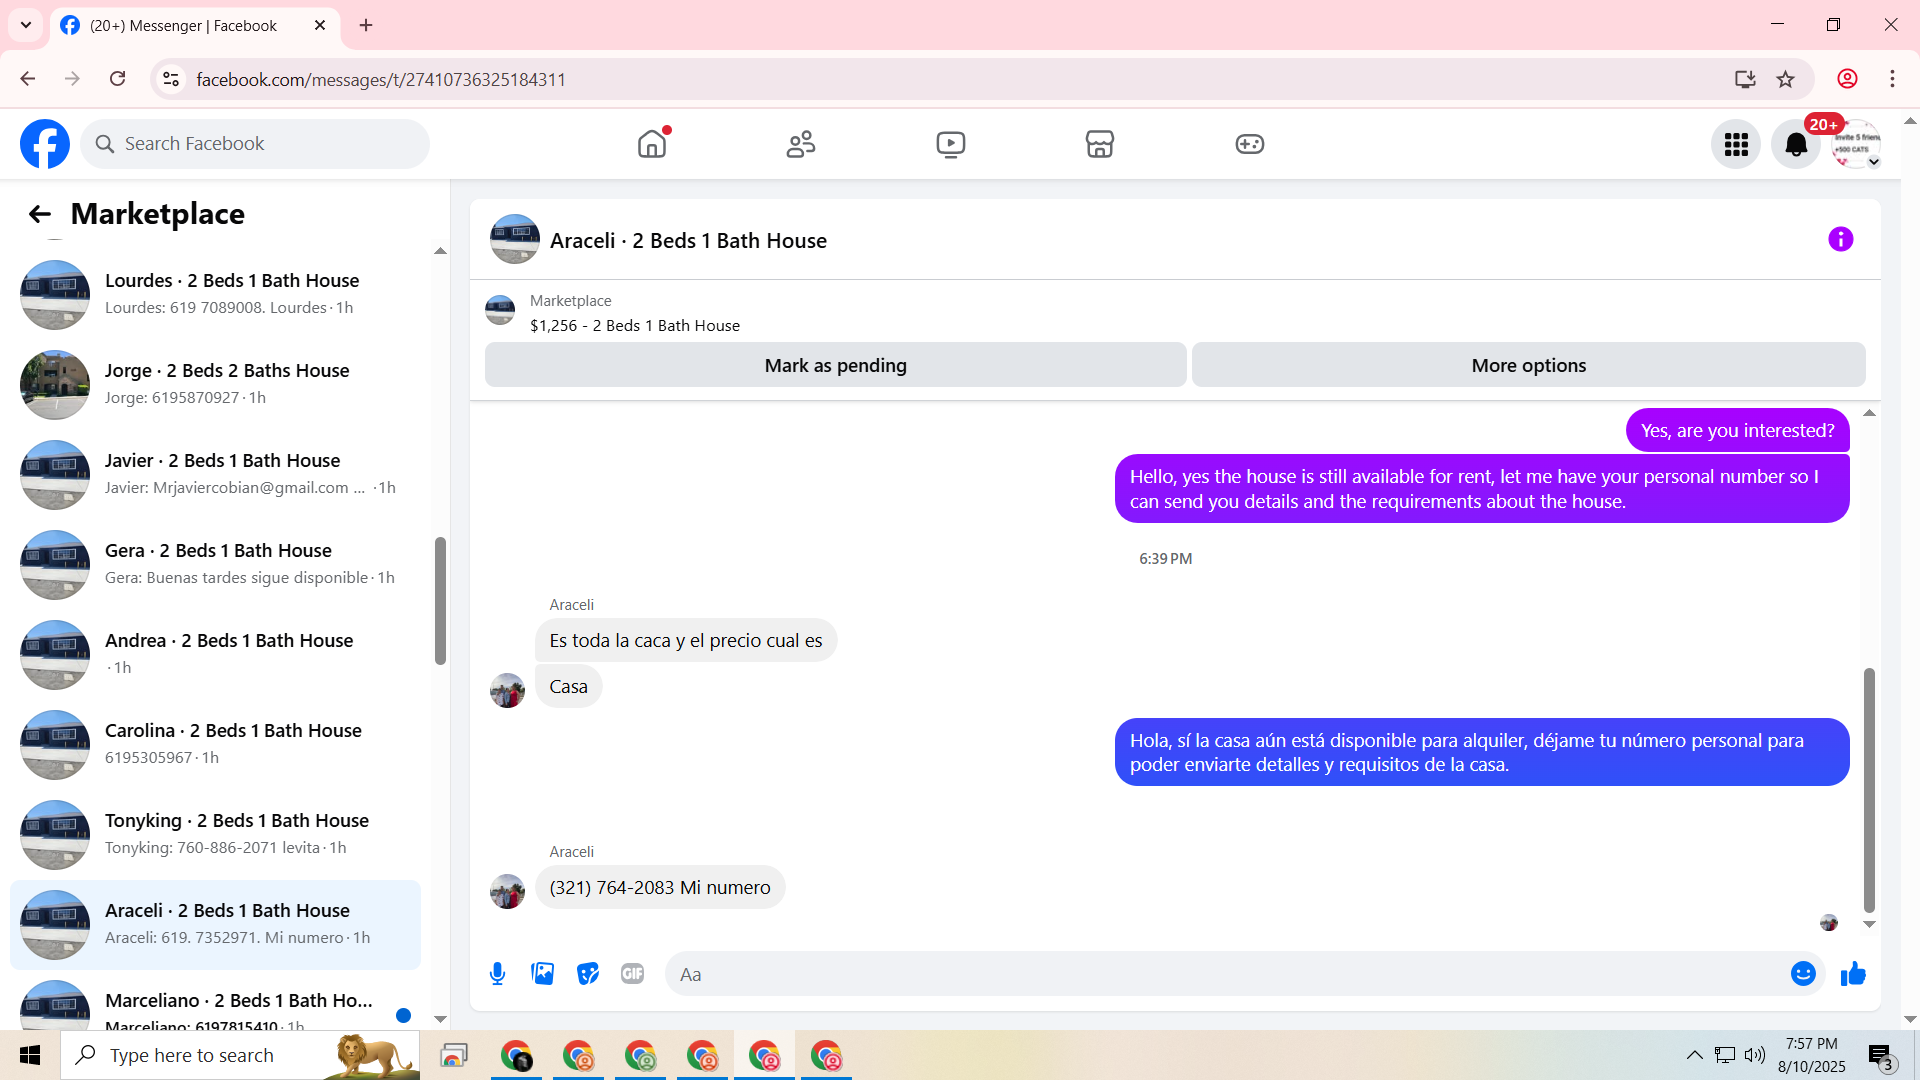
Task: Show hidden system tray icons
Action: [x=1694, y=1055]
